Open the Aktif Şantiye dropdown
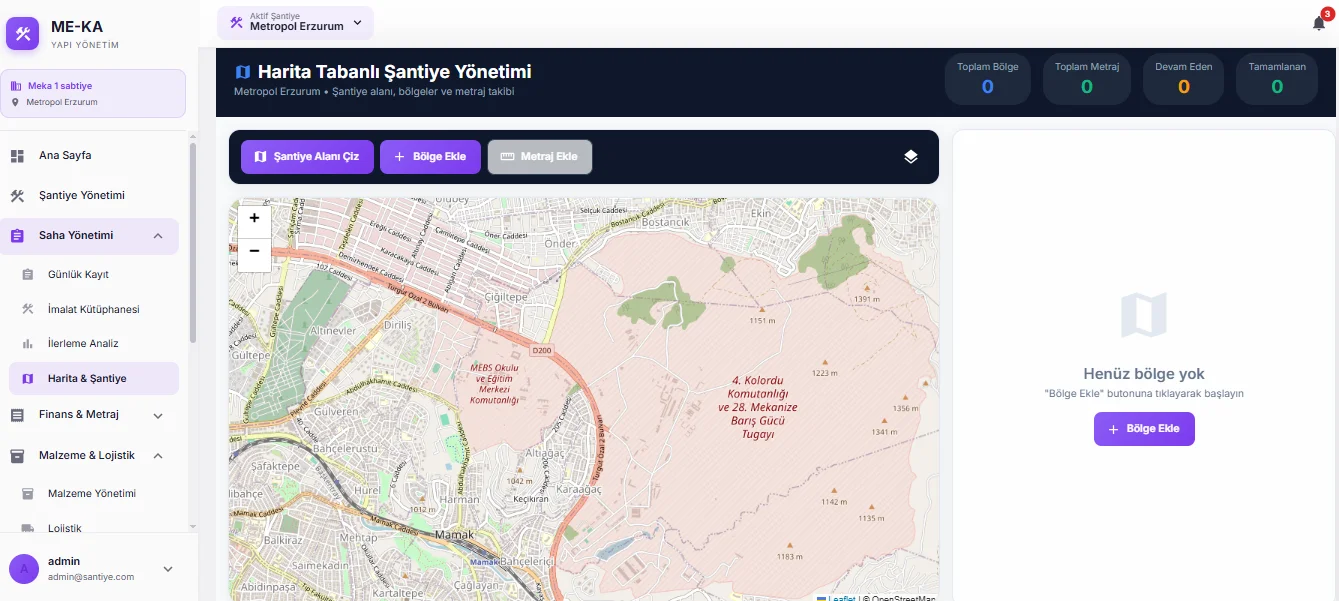 (x=295, y=23)
